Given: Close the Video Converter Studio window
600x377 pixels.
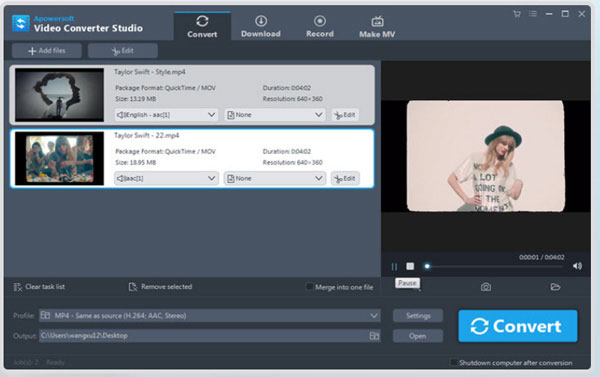Looking at the screenshot, I should point(582,14).
